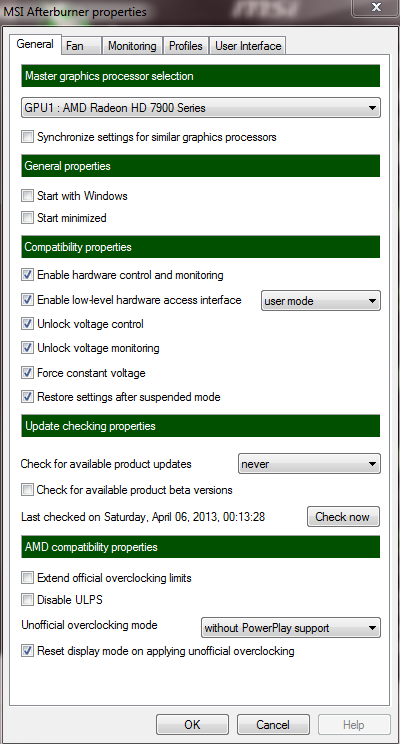
Task: Enable Synchronize settings for similar graphics processors
Action: [28, 137]
